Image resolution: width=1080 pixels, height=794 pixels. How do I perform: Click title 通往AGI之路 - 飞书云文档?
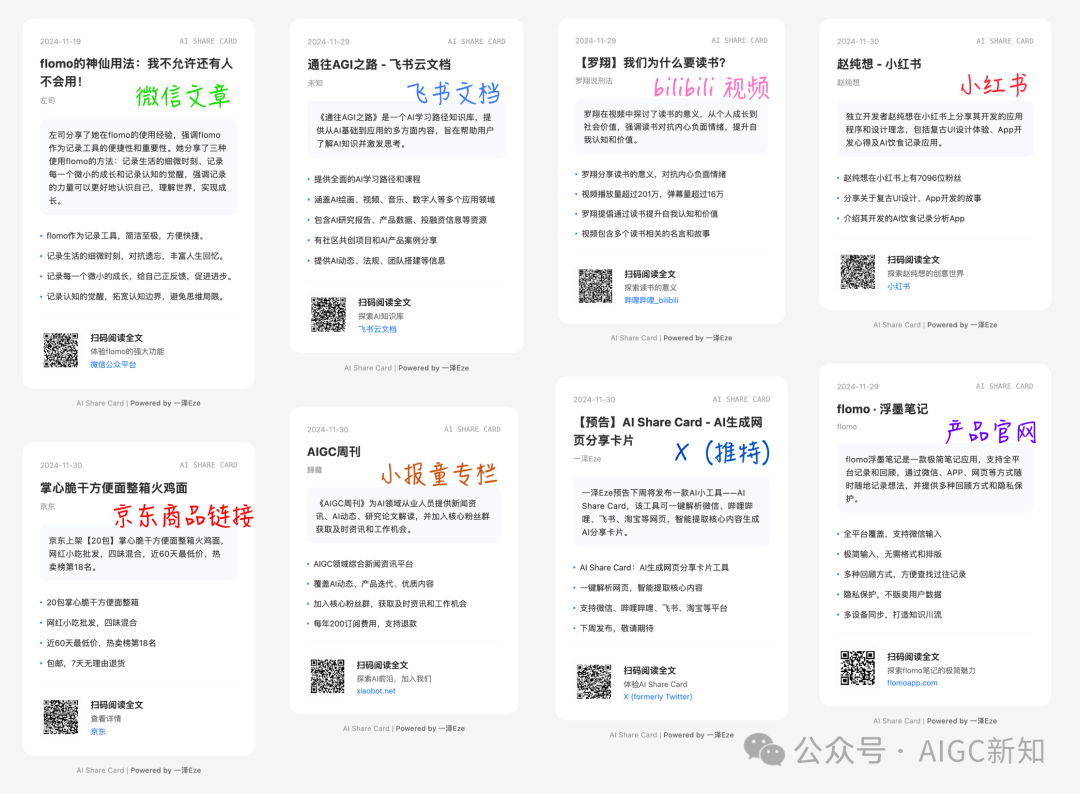[379, 65]
